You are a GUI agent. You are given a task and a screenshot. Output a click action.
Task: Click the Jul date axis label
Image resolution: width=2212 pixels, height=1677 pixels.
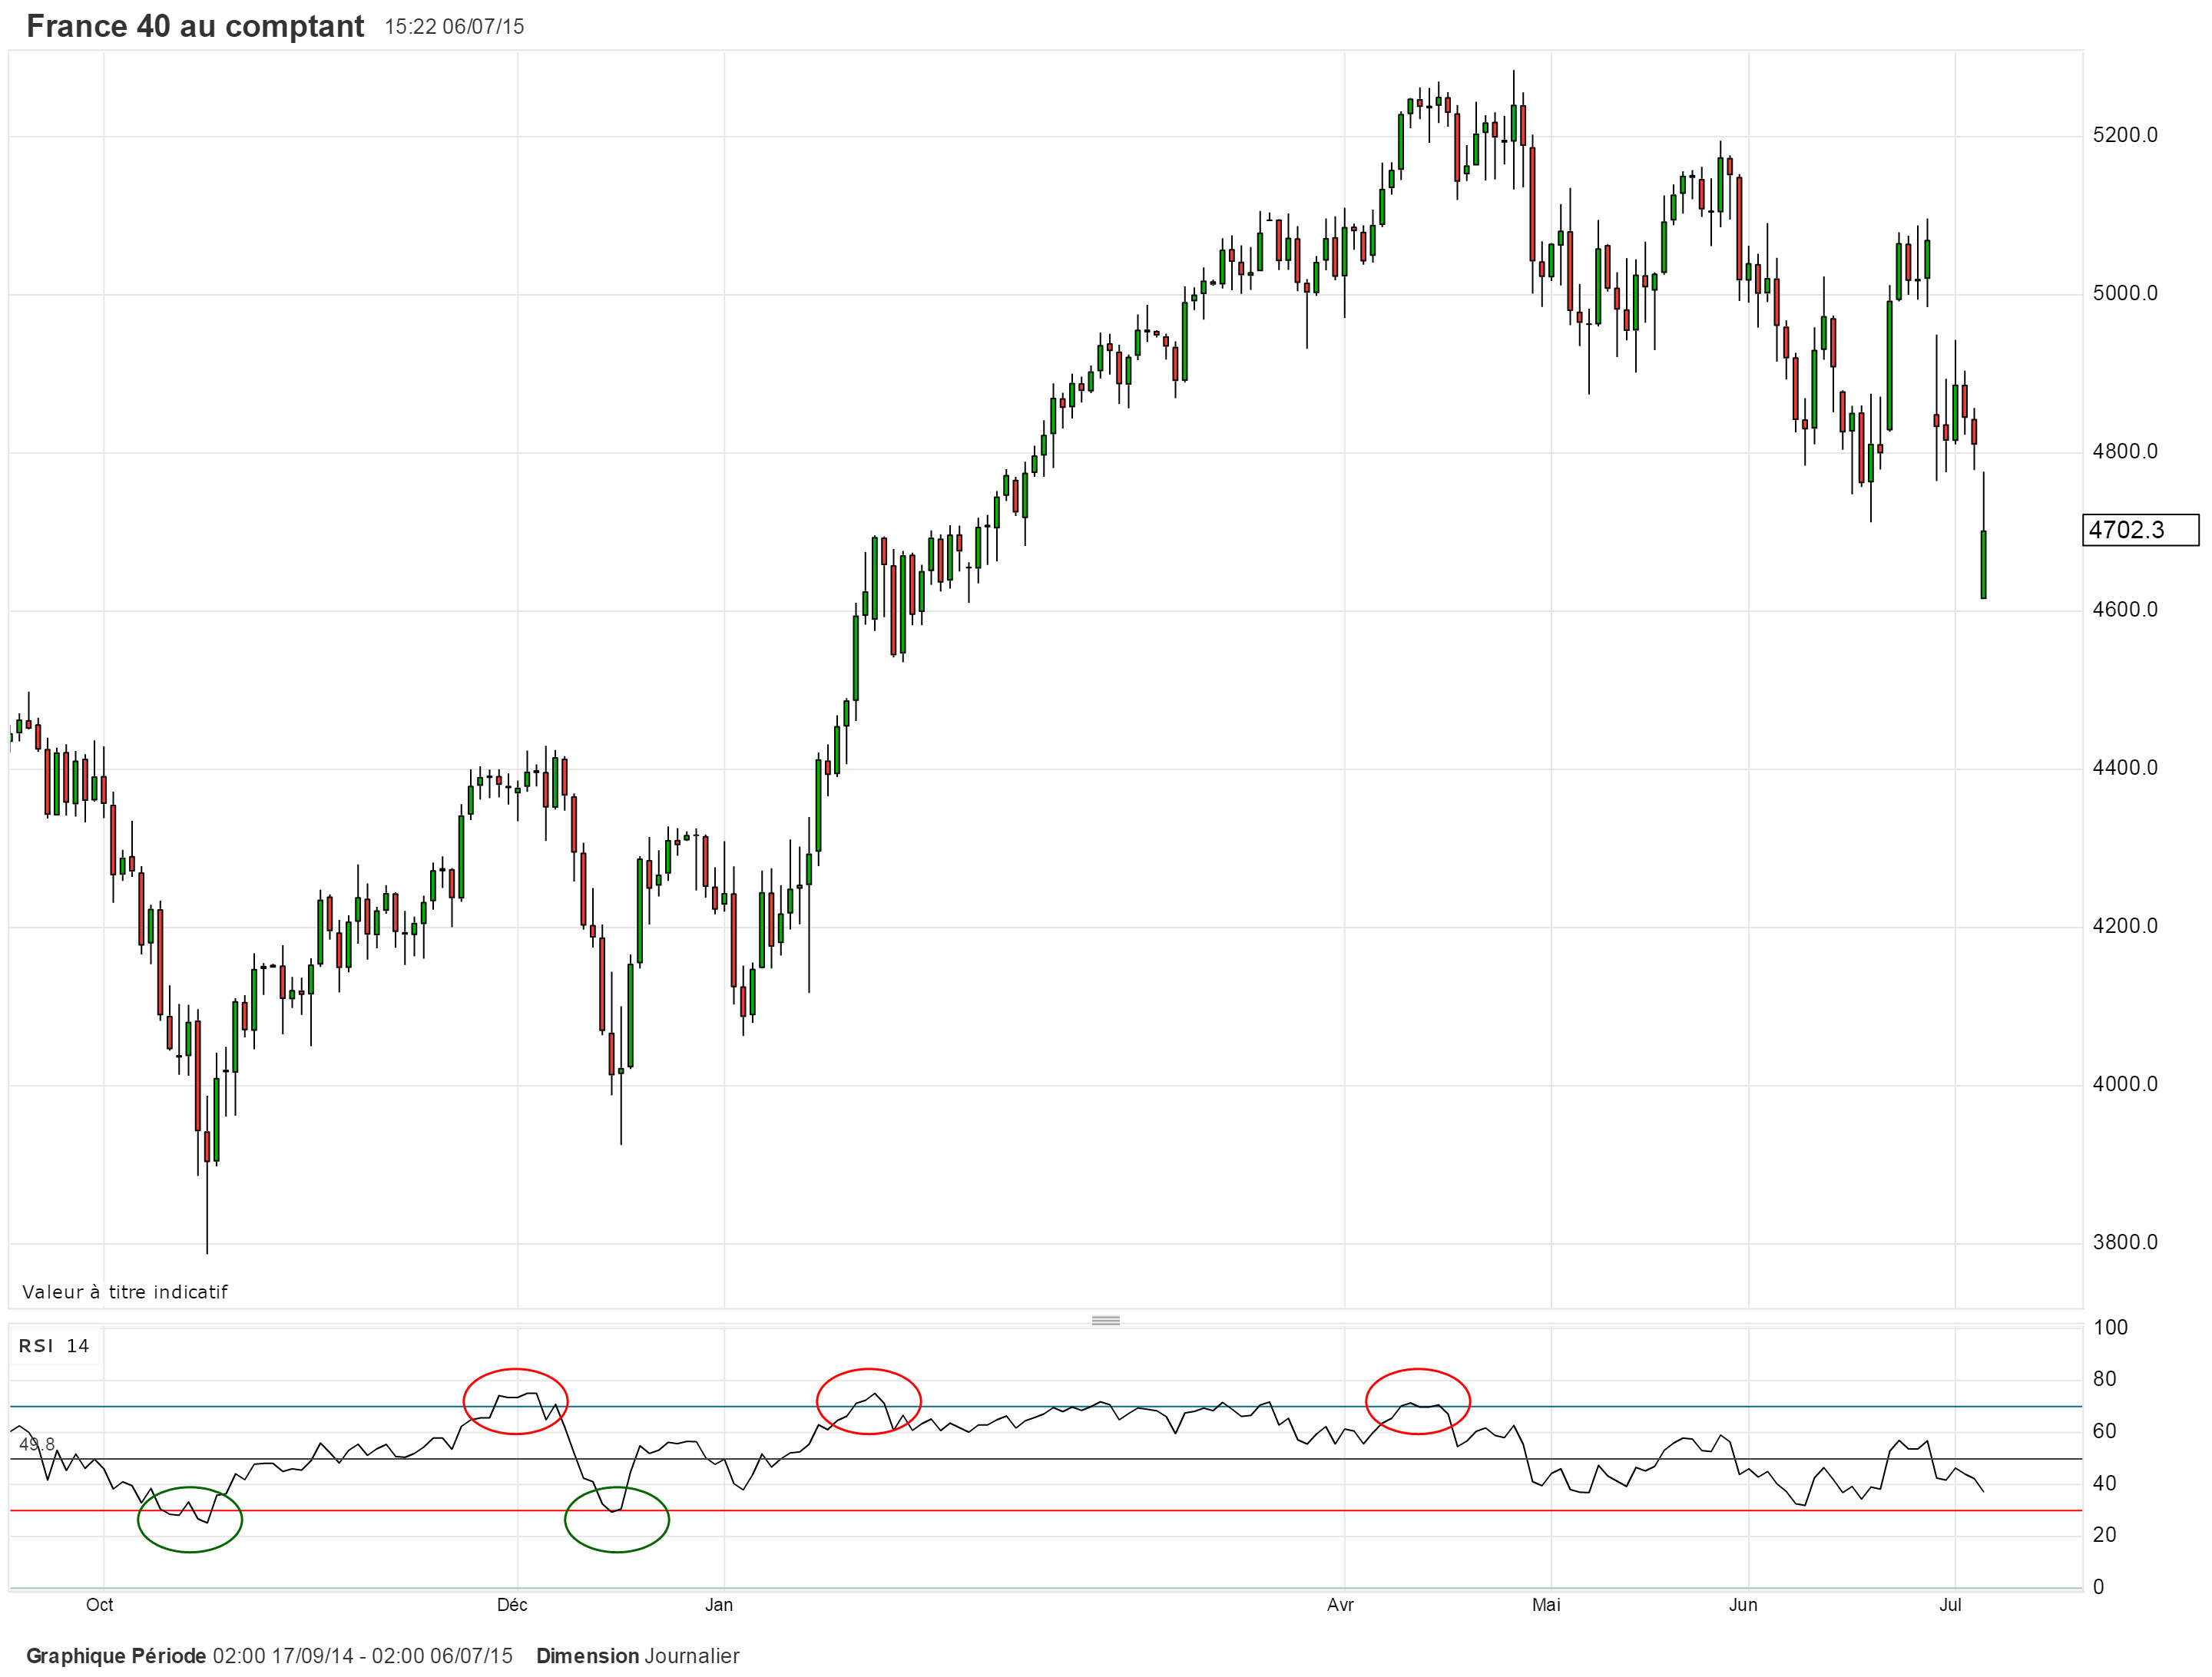(1950, 1605)
